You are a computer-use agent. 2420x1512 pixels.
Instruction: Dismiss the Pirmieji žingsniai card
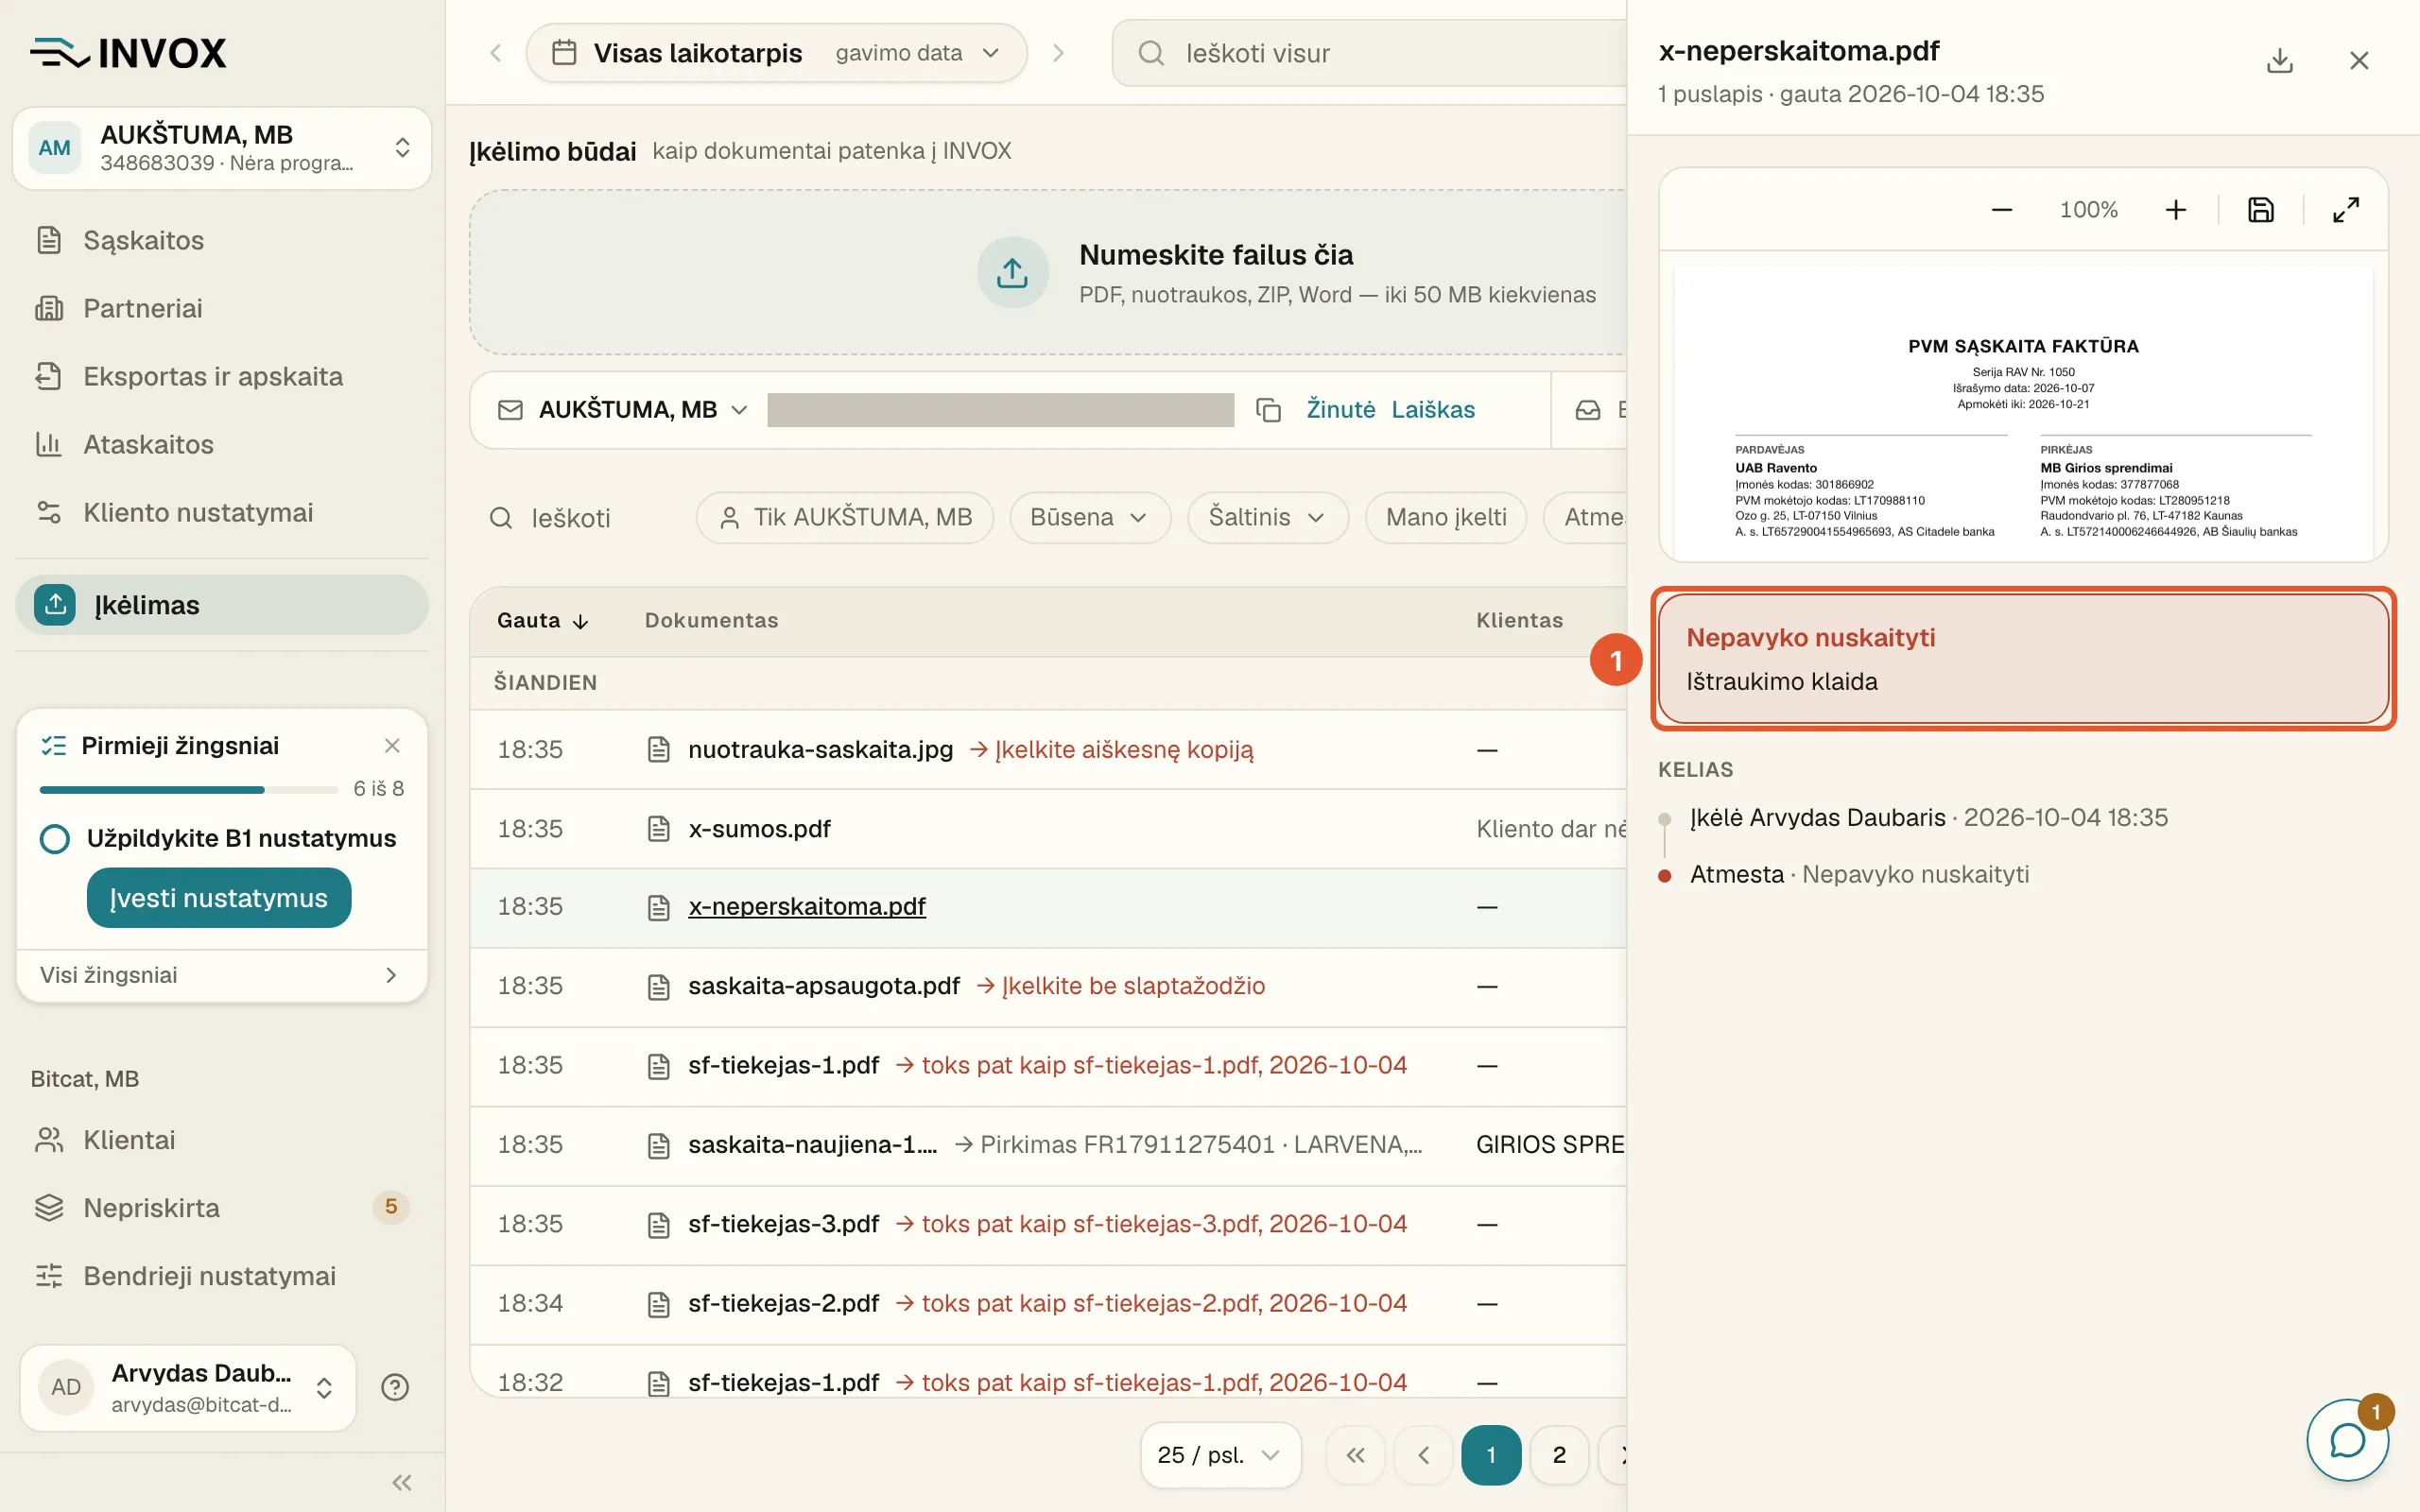pyautogui.click(x=392, y=745)
